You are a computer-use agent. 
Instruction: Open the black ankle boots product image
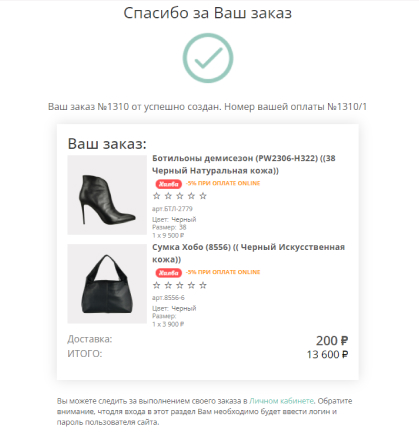click(x=107, y=195)
